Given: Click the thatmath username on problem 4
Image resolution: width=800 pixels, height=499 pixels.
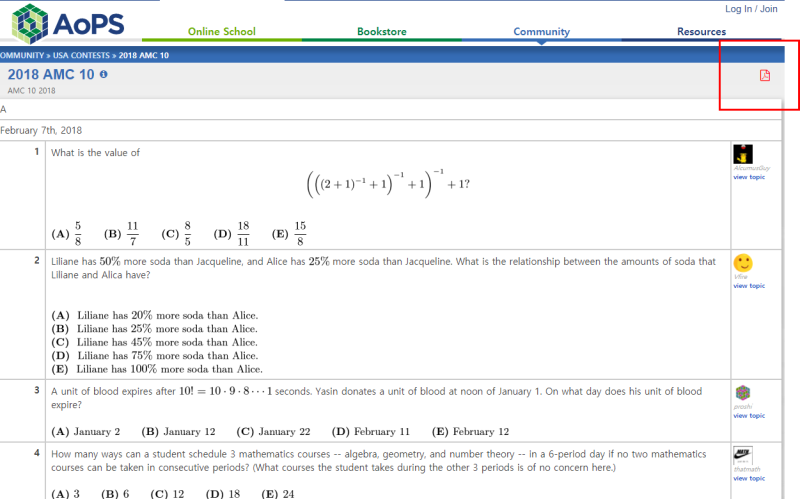Looking at the screenshot, I should click(747, 469).
